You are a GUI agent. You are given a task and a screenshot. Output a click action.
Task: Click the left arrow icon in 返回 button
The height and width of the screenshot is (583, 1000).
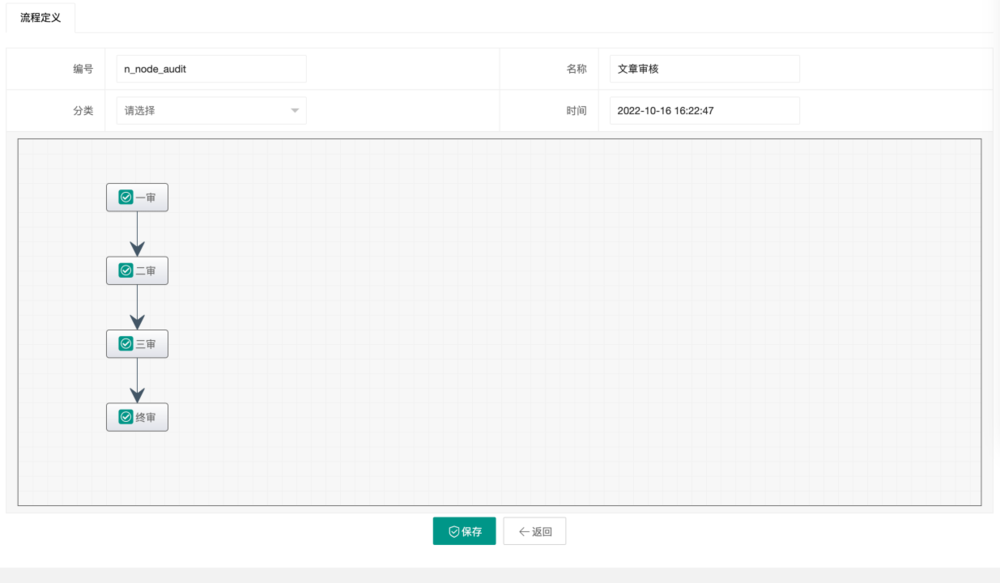(x=524, y=532)
